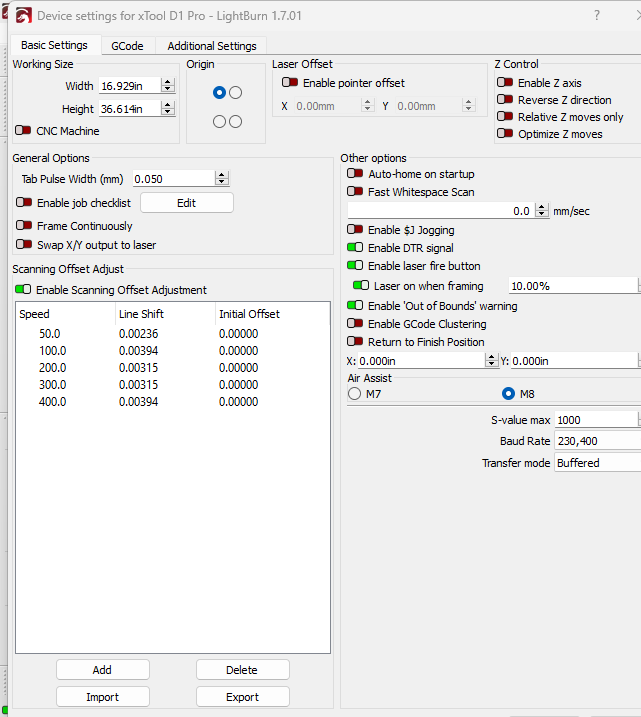Click the framing power 10.00% field

pyautogui.click(x=573, y=286)
